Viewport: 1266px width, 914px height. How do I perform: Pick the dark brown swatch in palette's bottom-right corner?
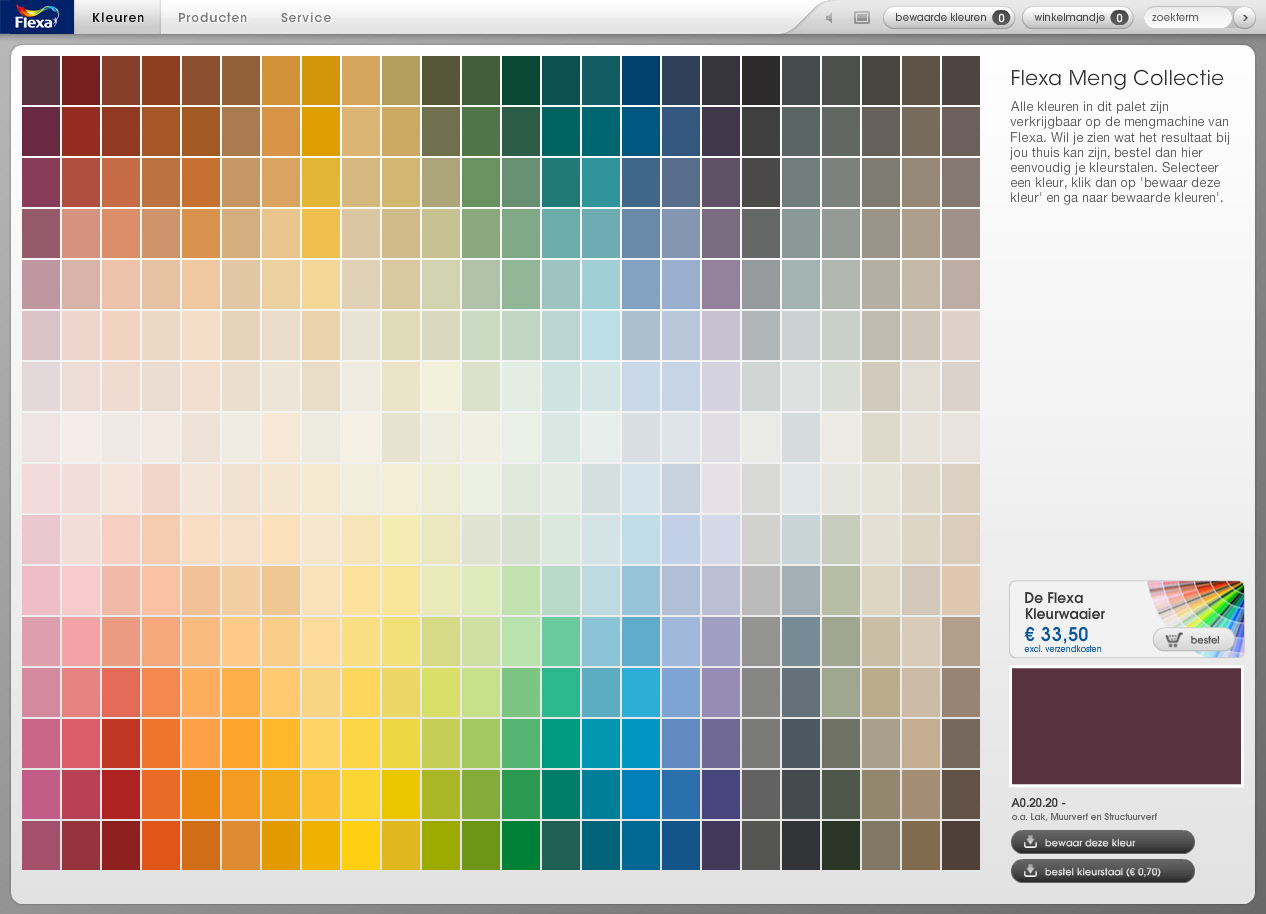coord(961,845)
